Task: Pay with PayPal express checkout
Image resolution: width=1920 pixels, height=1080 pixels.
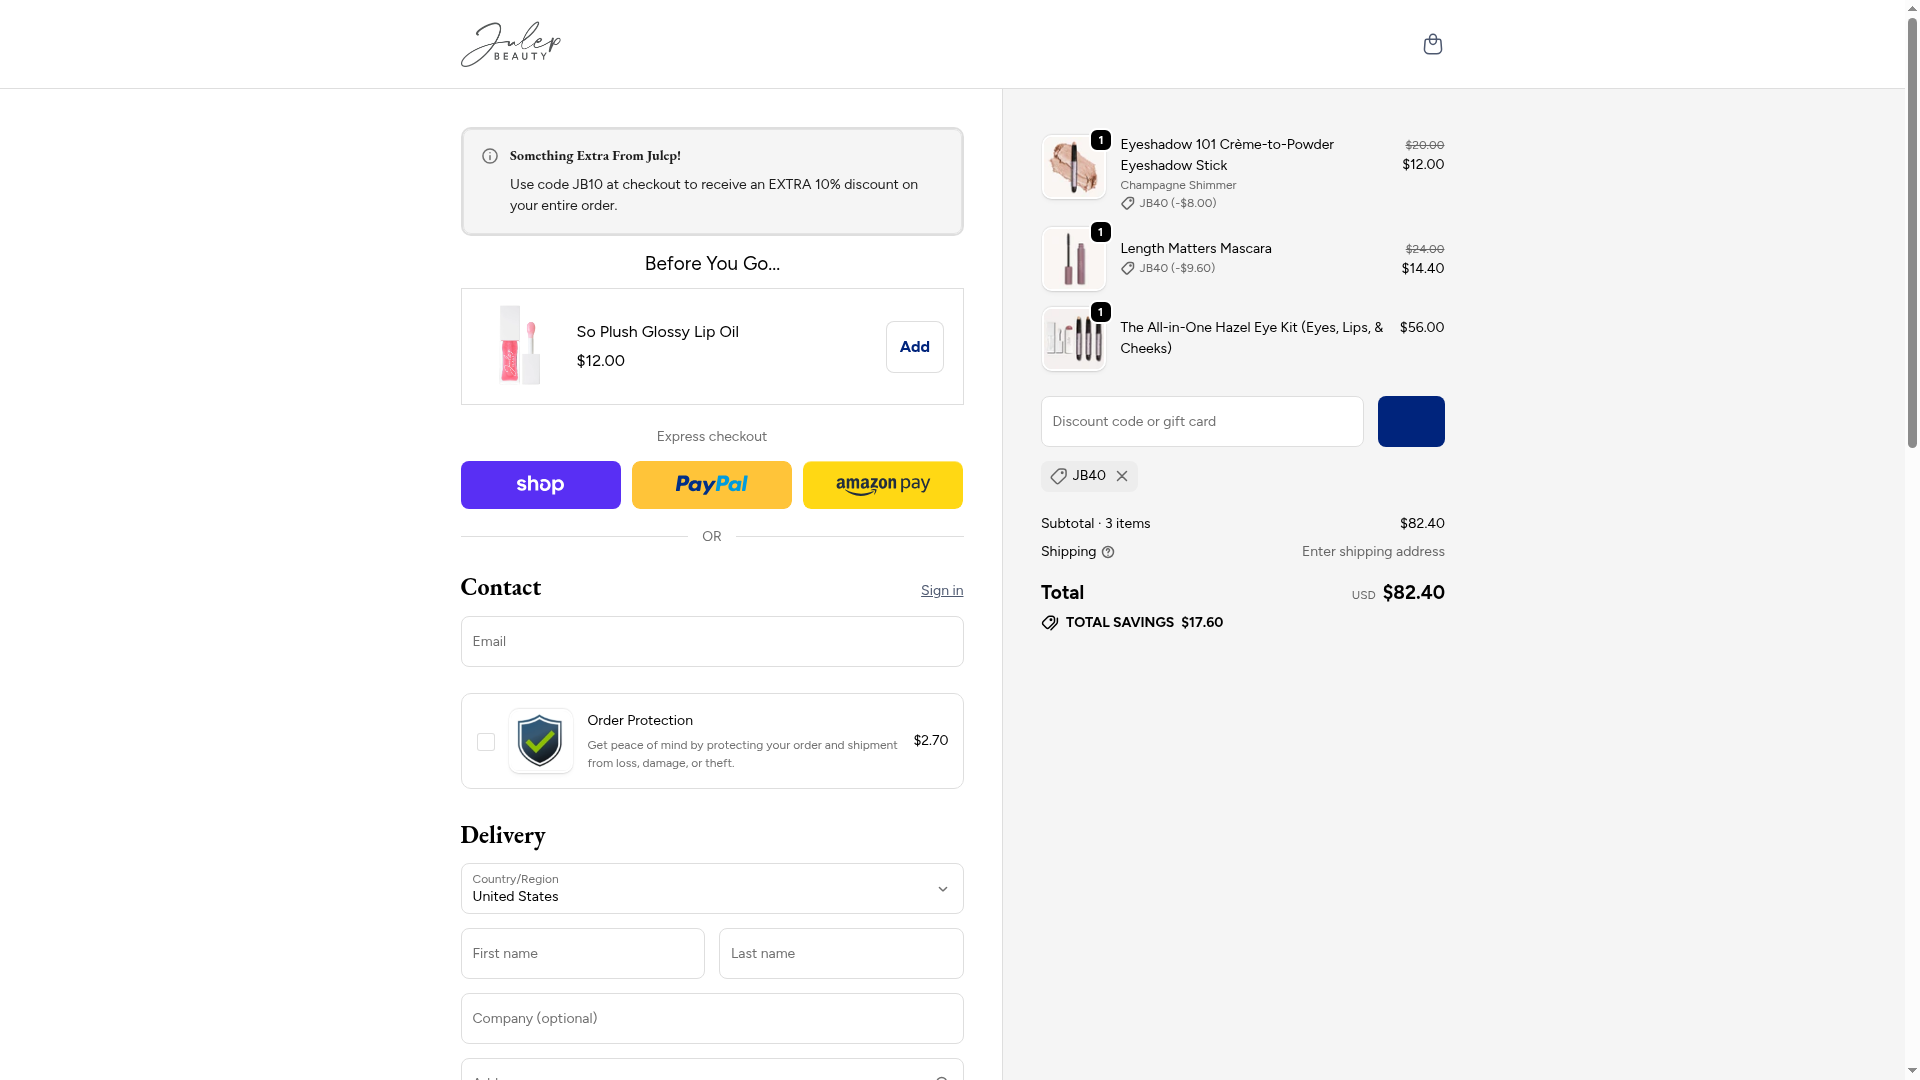Action: coord(711,485)
